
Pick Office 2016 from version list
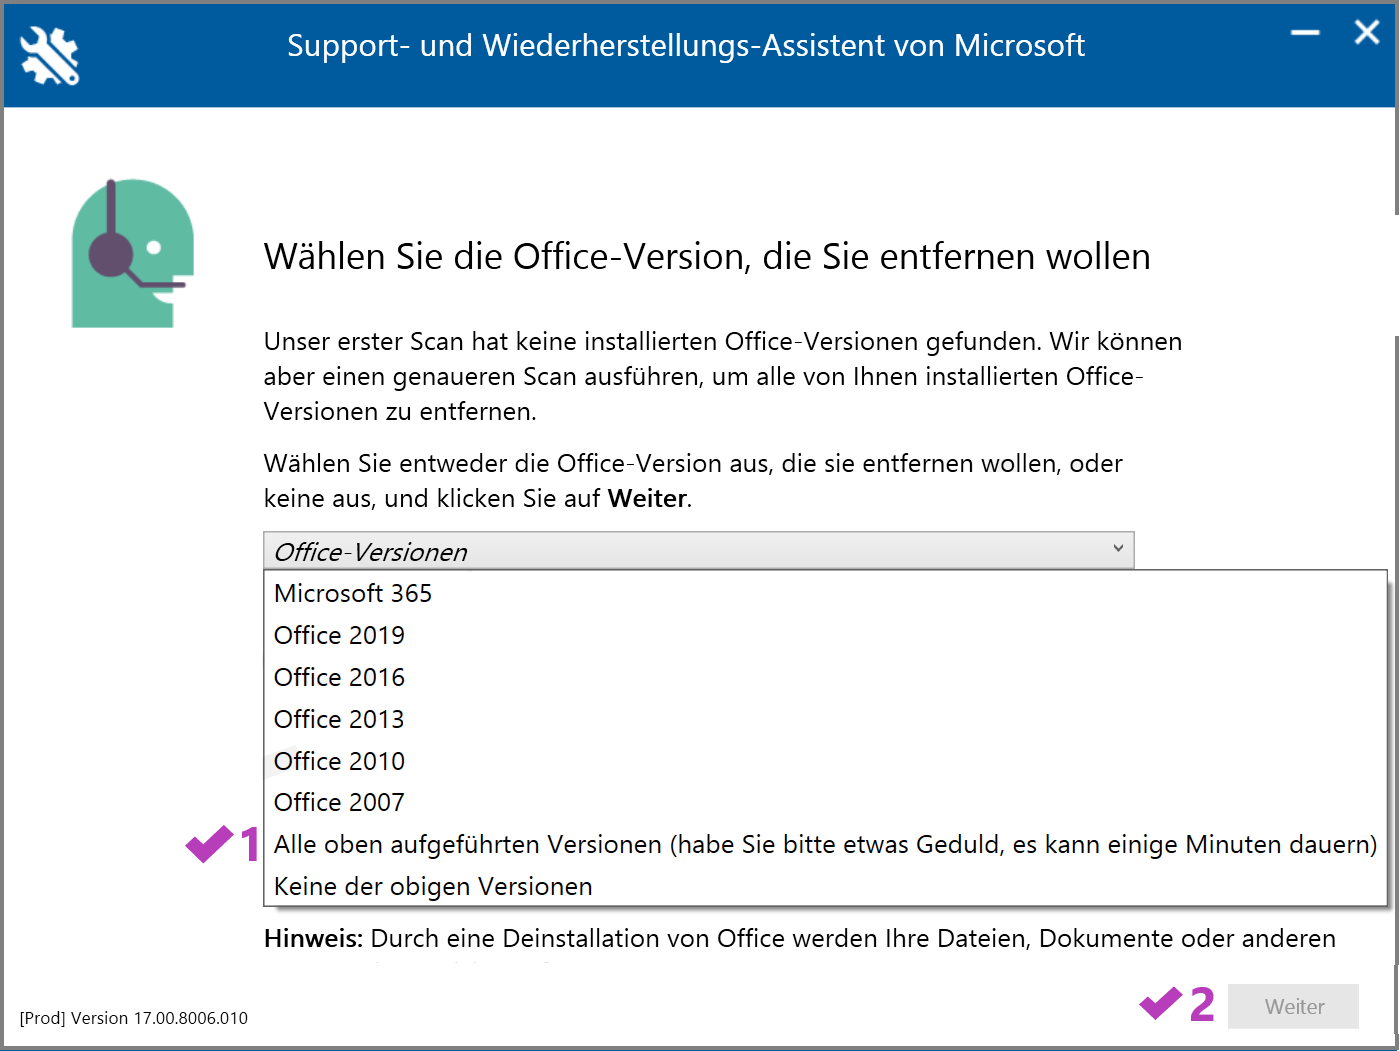pyautogui.click(x=339, y=677)
